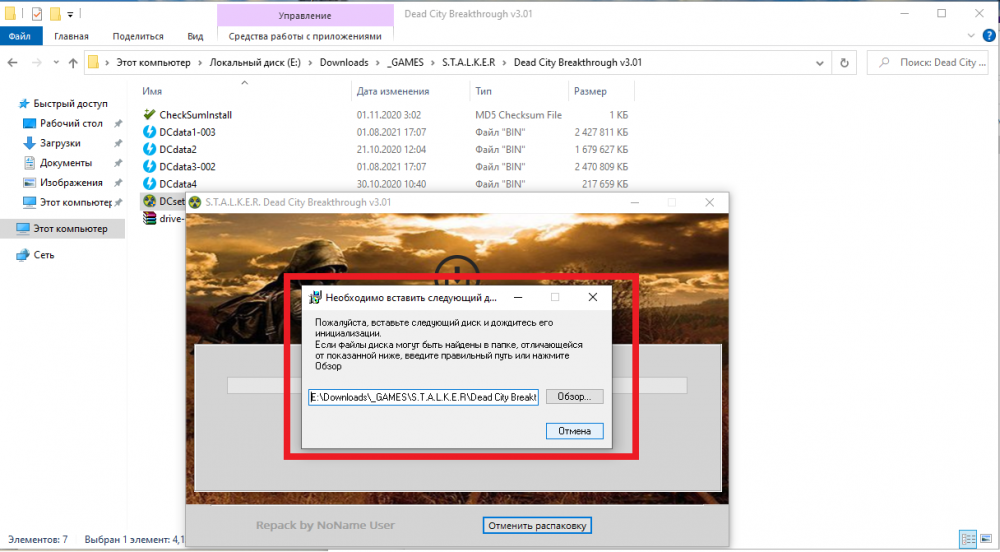The height and width of the screenshot is (552, 1000).
Task: Minimize the S.T.A.L.K.E.R. installer window
Action: coord(635,202)
